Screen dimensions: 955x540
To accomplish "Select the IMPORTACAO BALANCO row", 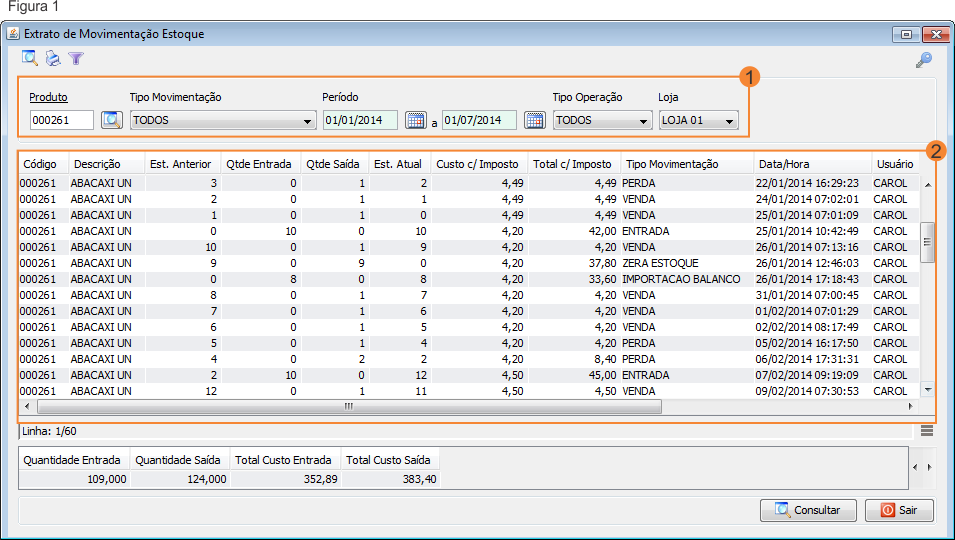I will point(469,279).
